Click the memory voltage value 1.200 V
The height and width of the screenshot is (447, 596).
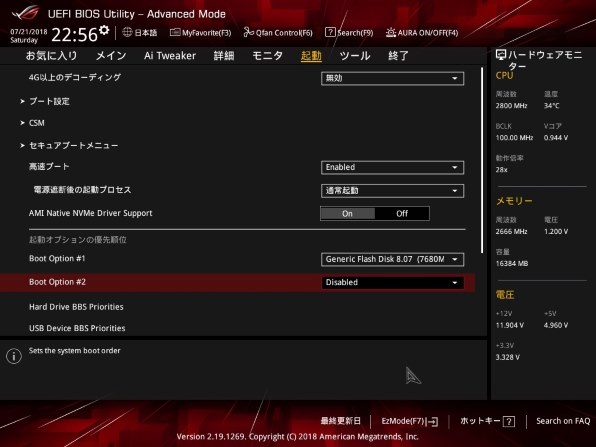(x=556, y=231)
